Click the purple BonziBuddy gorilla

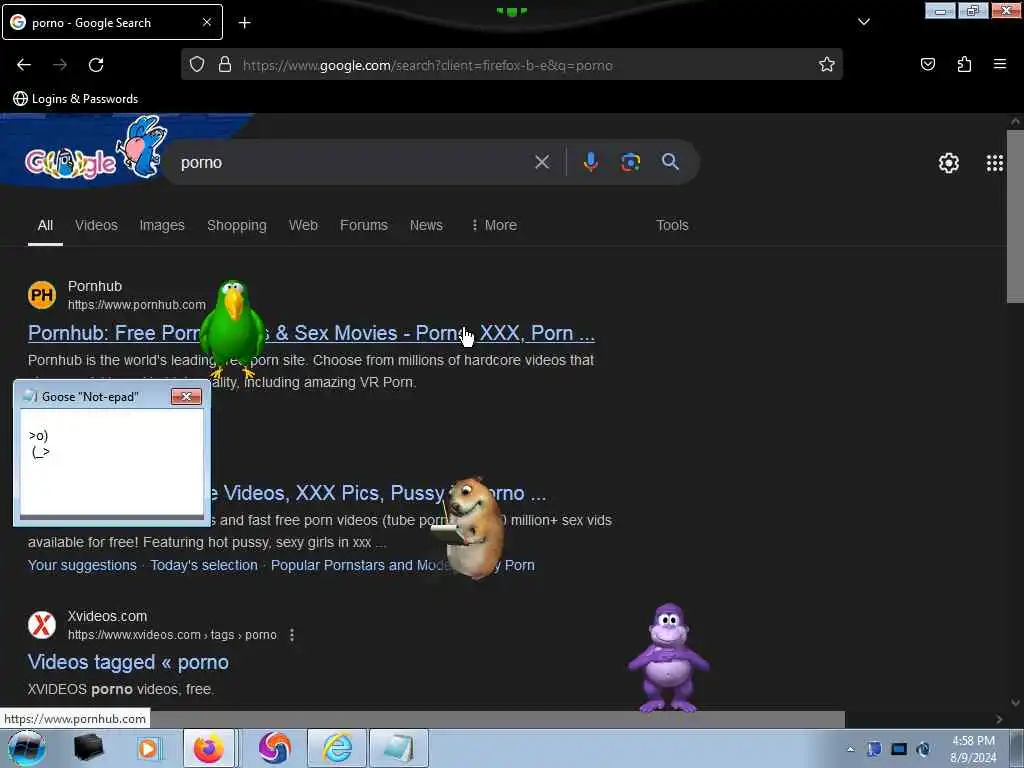pyautogui.click(x=668, y=657)
